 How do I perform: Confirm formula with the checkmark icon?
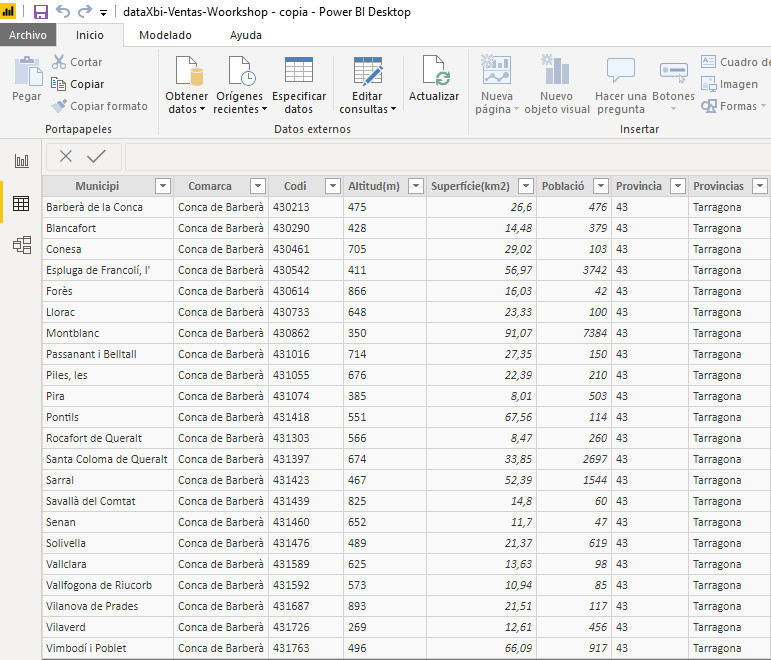(96, 156)
